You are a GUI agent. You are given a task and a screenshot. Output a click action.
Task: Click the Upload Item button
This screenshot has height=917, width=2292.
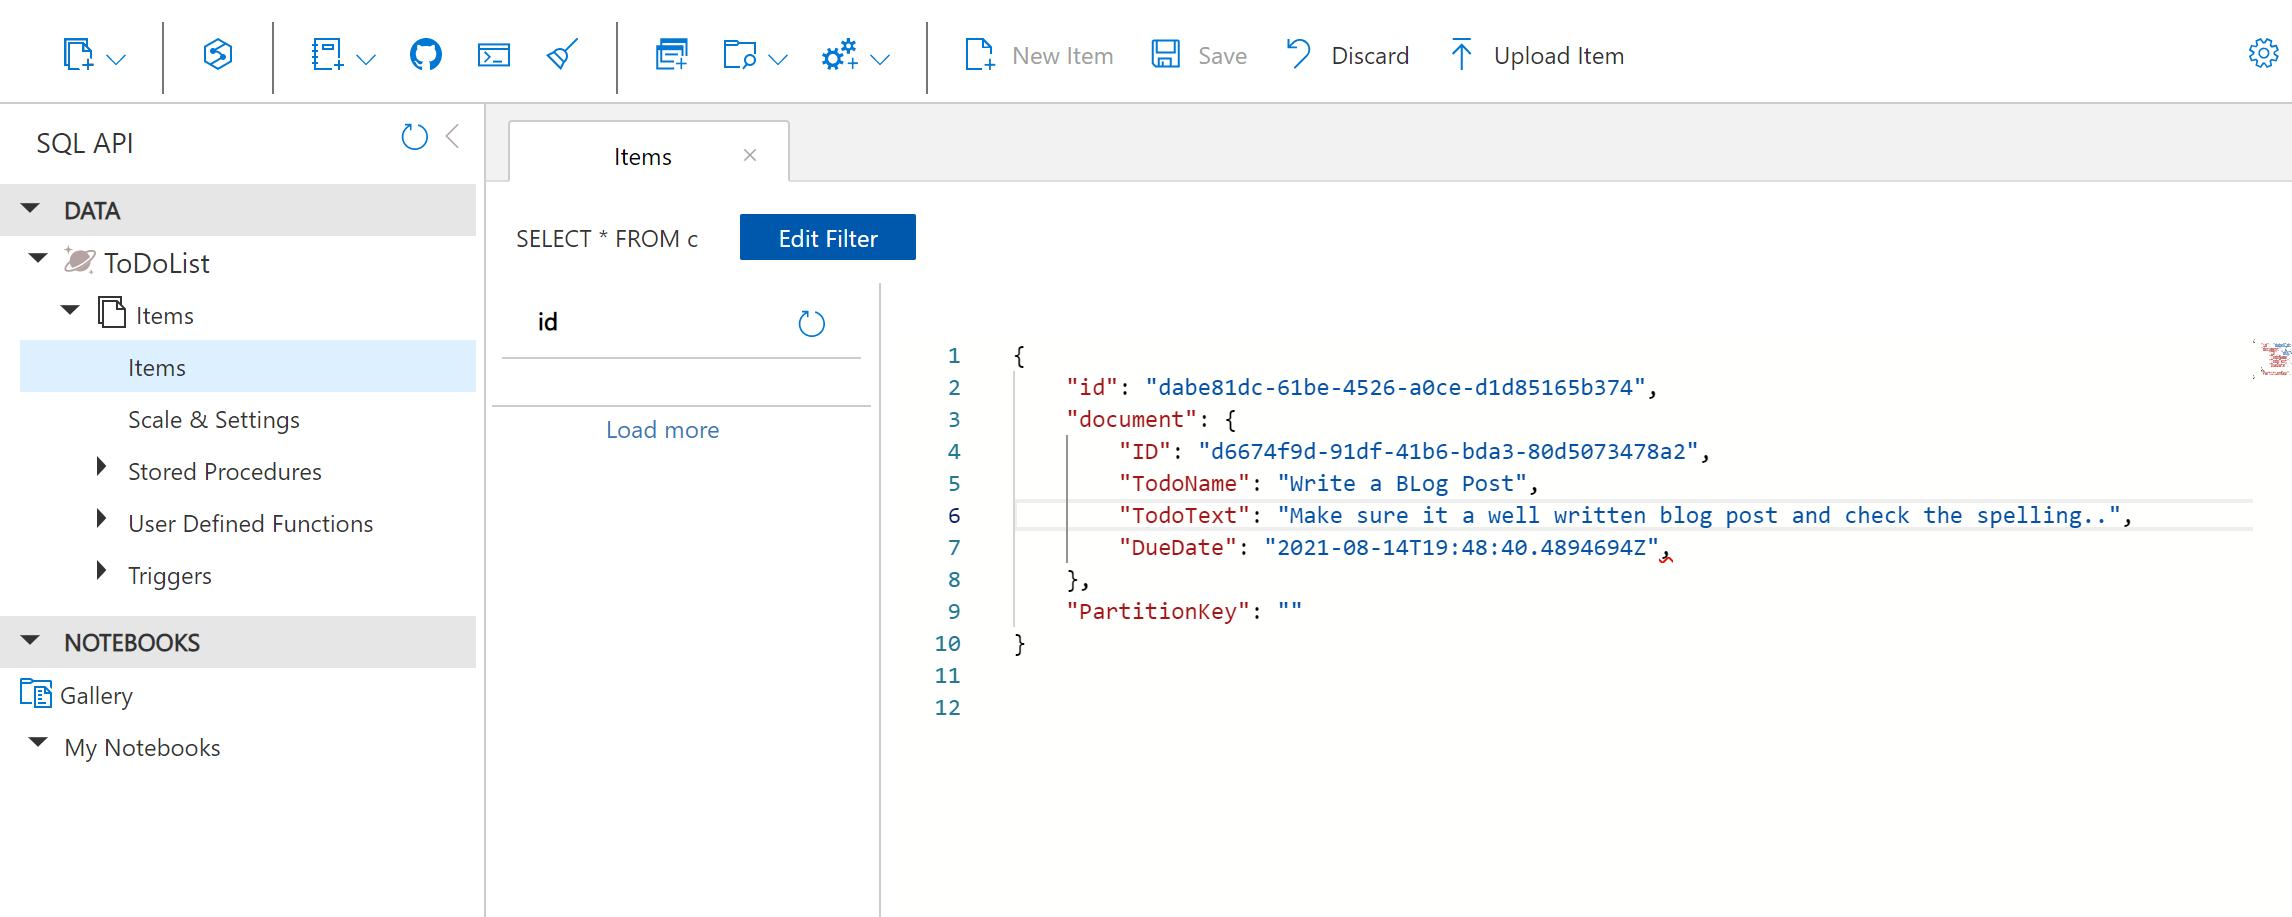pyautogui.click(x=1537, y=55)
